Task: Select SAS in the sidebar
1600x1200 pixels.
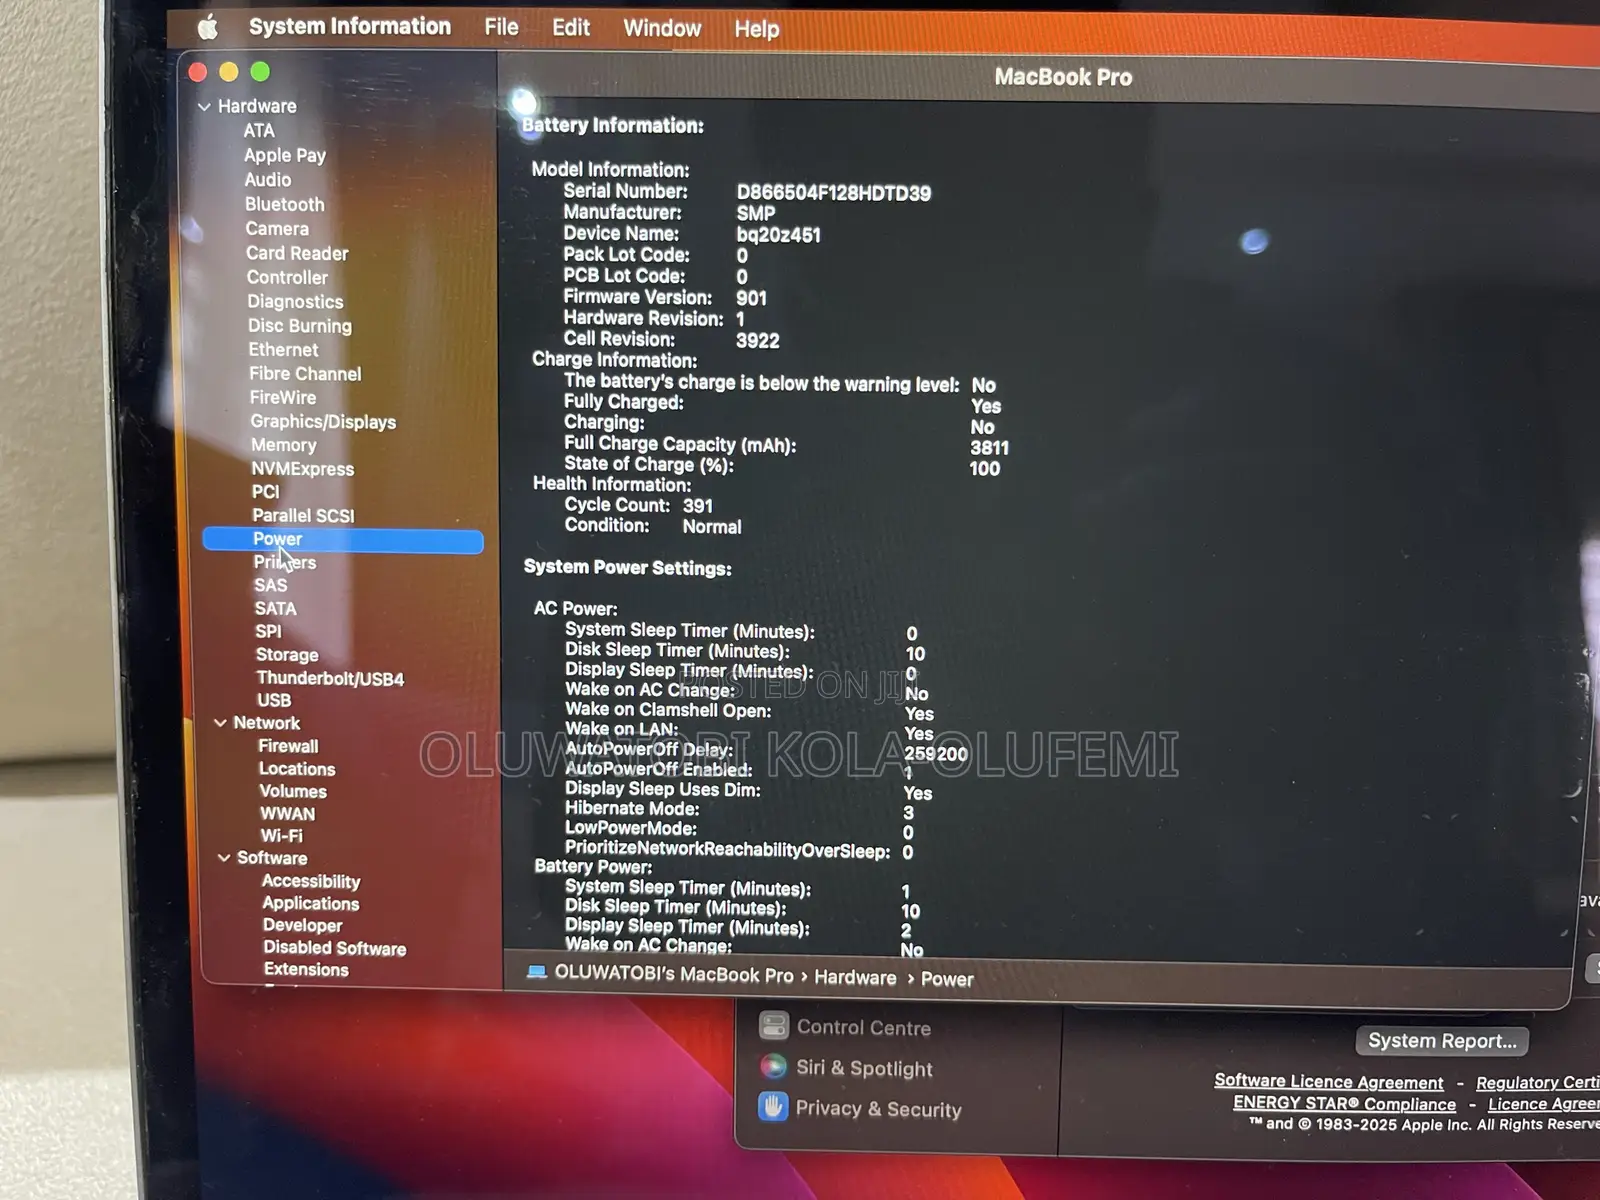Action: (271, 586)
